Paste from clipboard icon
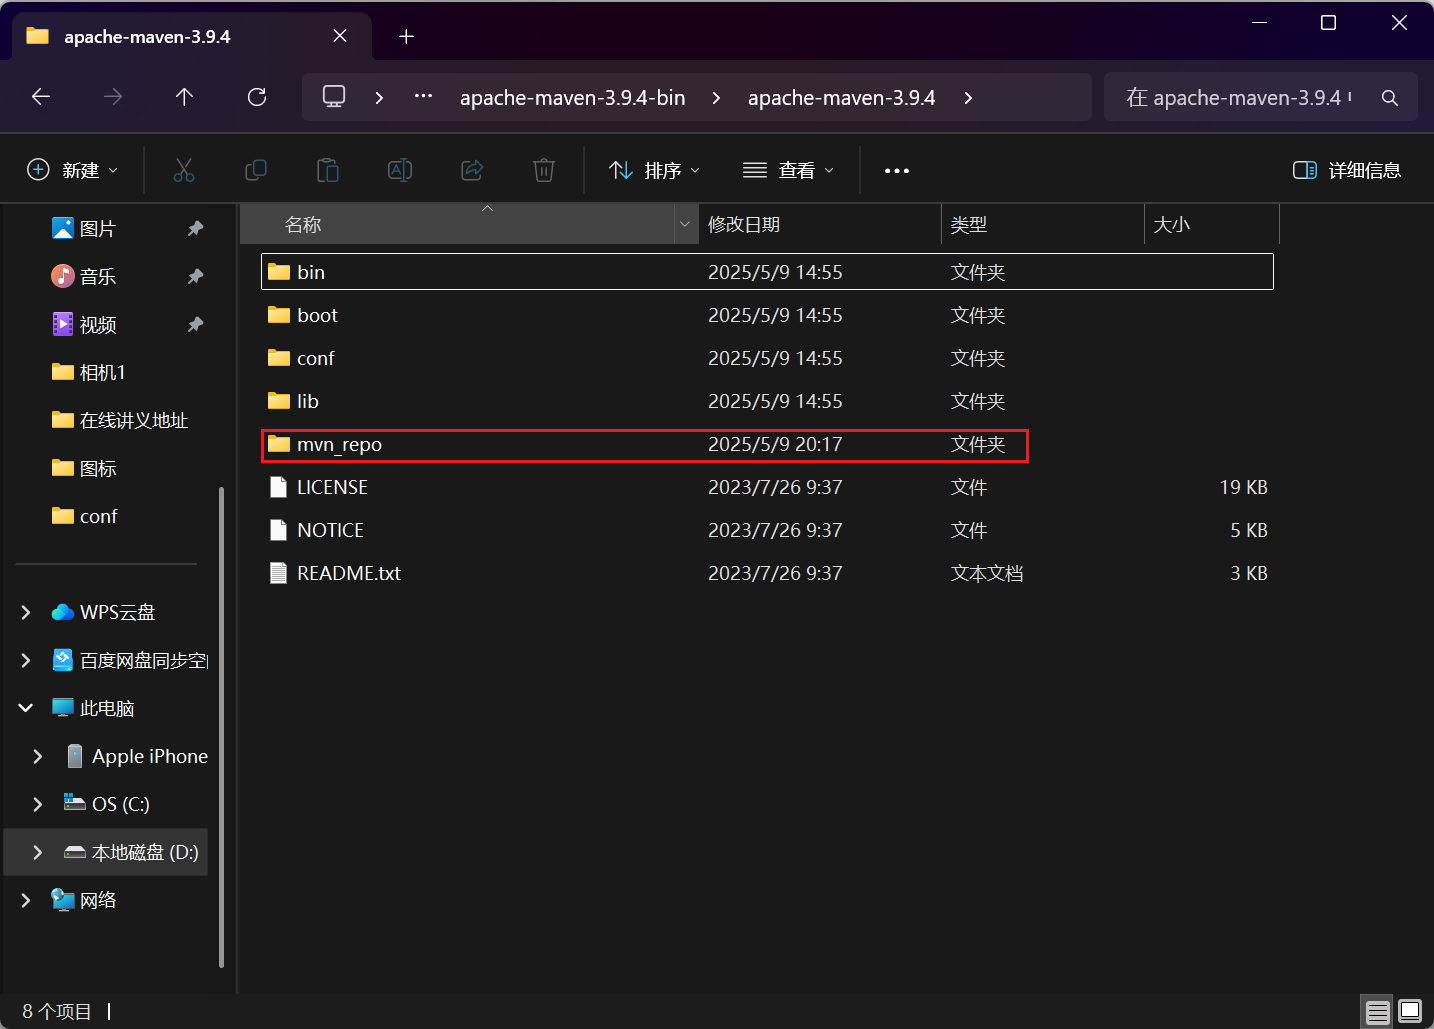The height and width of the screenshot is (1029, 1434). [x=328, y=171]
